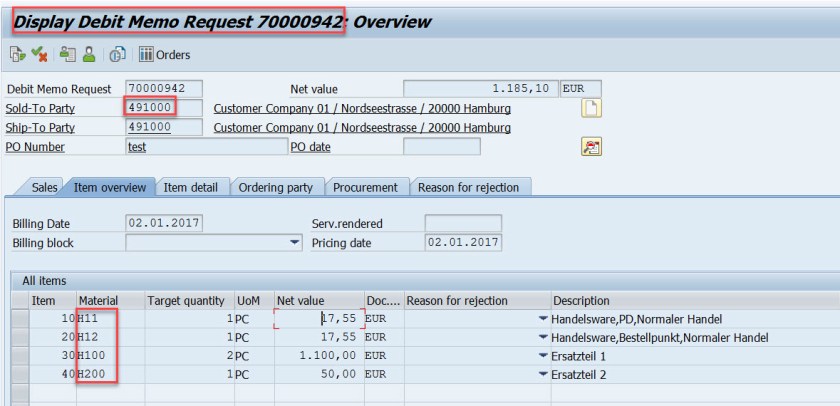Screen dimensions: 840x406
Task: Click the header partner list icon
Action: click(x=68, y=54)
